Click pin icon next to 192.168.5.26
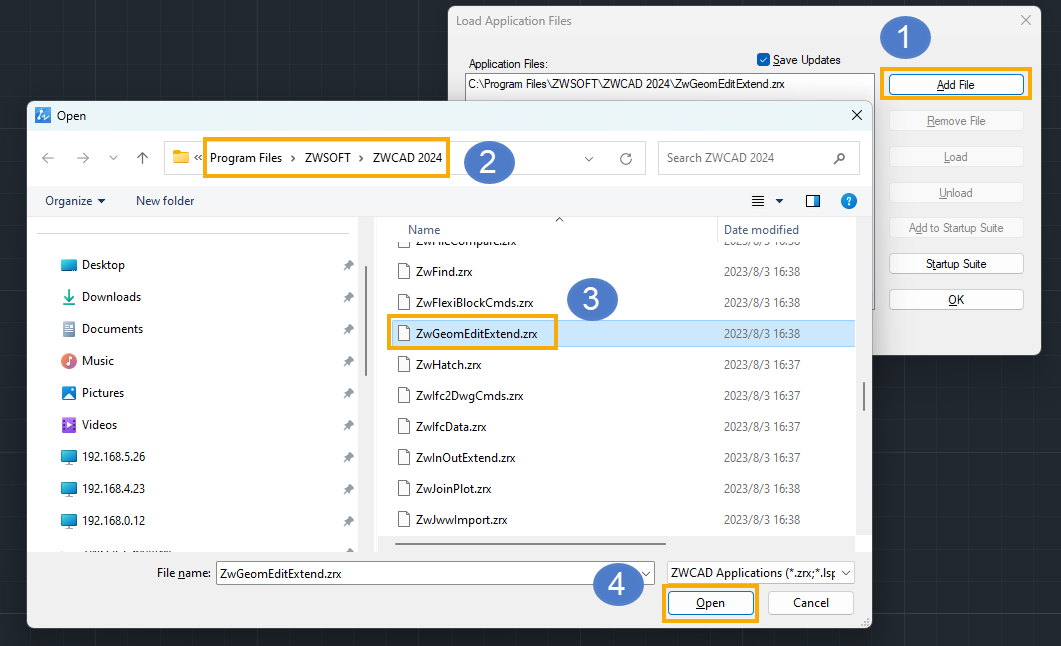This screenshot has height=646, width=1061. tap(348, 457)
